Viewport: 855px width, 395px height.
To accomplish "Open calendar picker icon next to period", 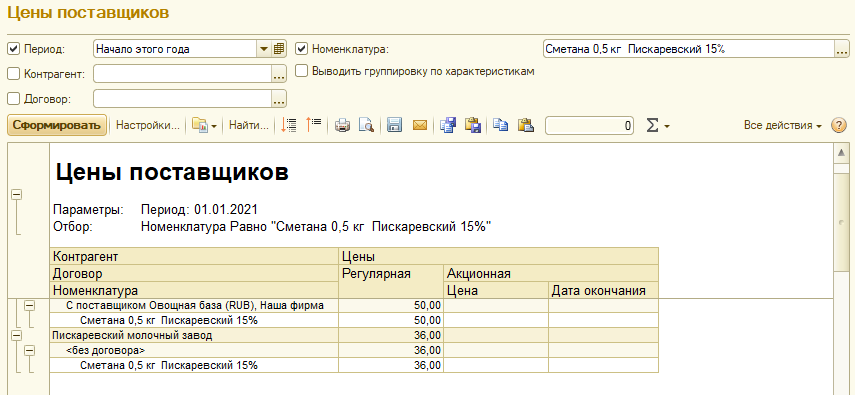I will tap(279, 49).
